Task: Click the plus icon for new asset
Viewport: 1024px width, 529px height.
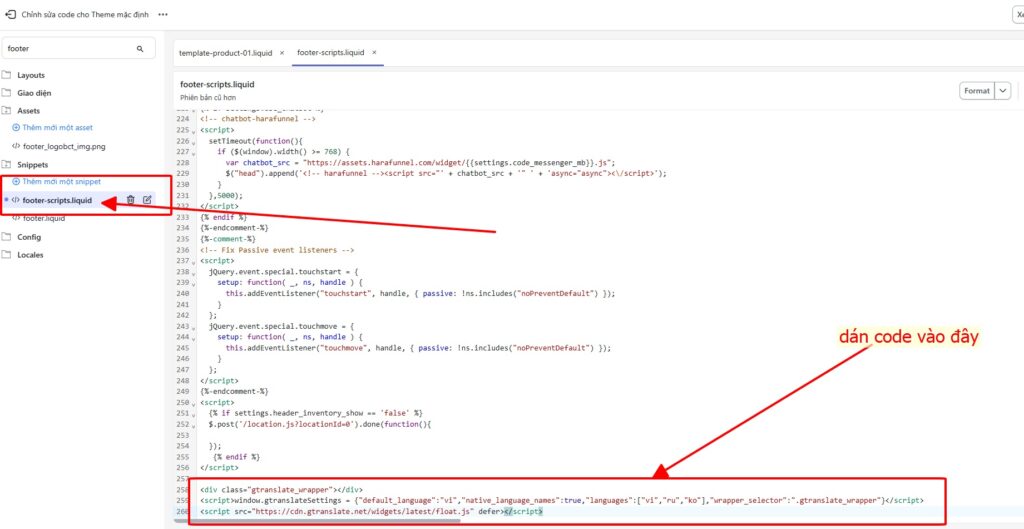Action: tap(16, 128)
